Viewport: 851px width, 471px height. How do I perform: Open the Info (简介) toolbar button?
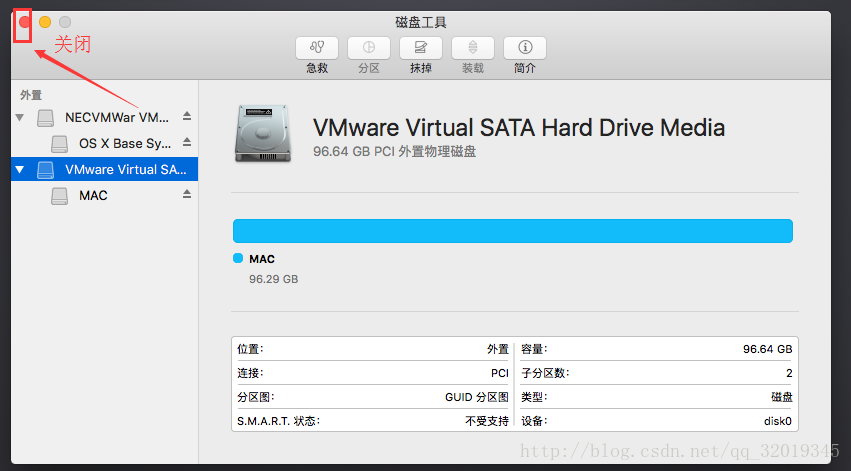525,48
